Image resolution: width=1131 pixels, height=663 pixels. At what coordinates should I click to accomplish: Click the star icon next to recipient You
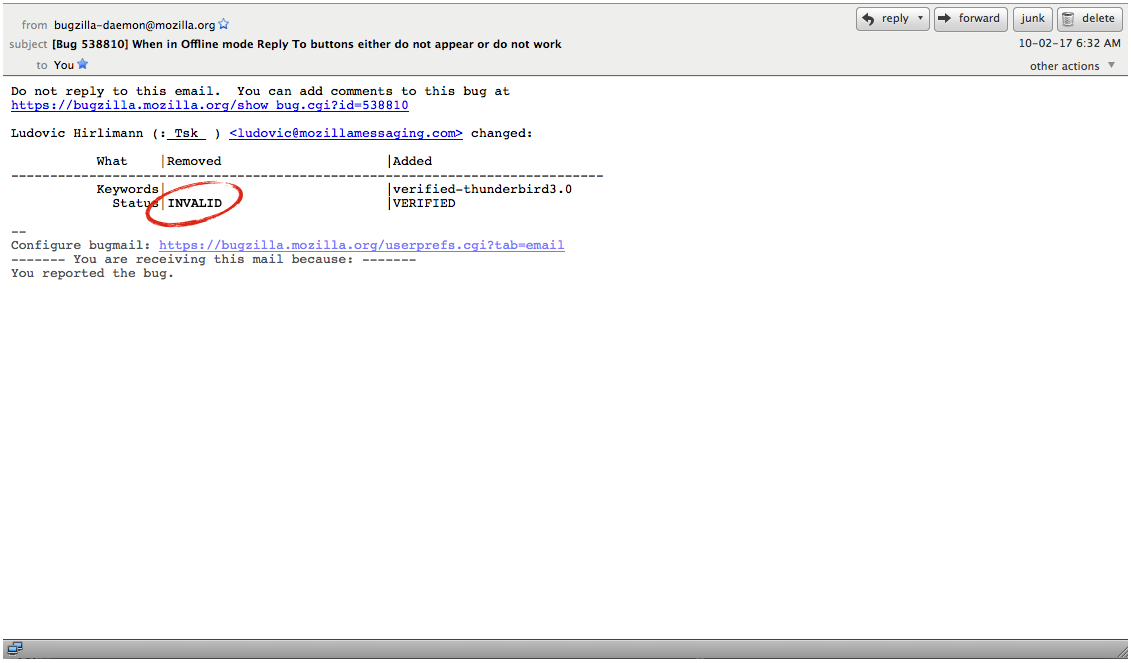(83, 64)
